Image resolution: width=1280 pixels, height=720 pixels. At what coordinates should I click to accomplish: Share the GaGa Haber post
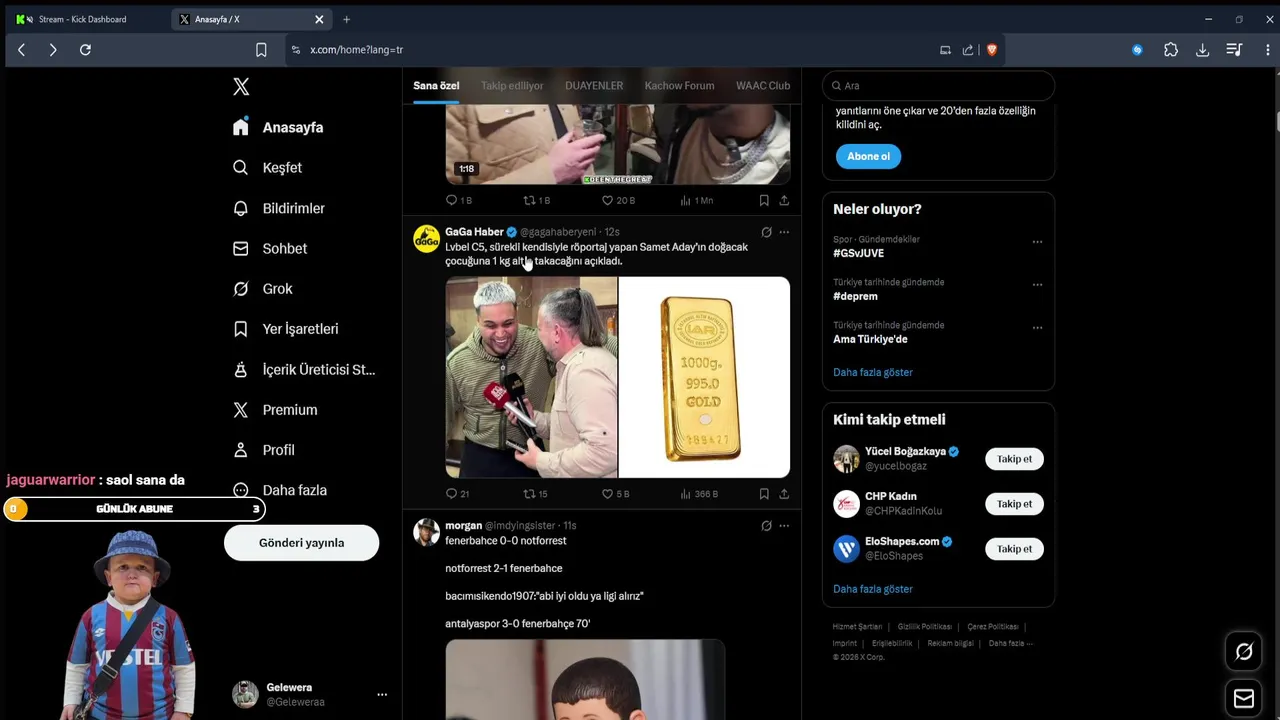(x=784, y=494)
